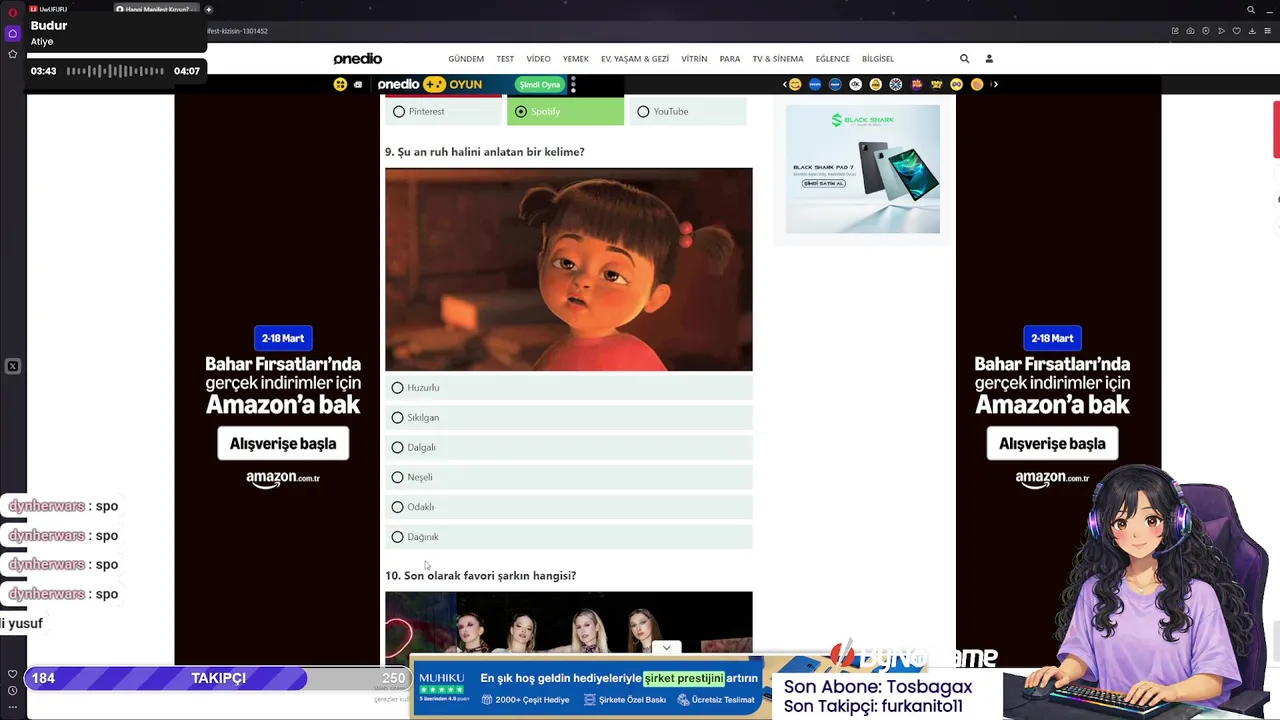Open the Opera sidebar bookmarks star
Viewport: 1280px width, 720px height.
click(12, 54)
